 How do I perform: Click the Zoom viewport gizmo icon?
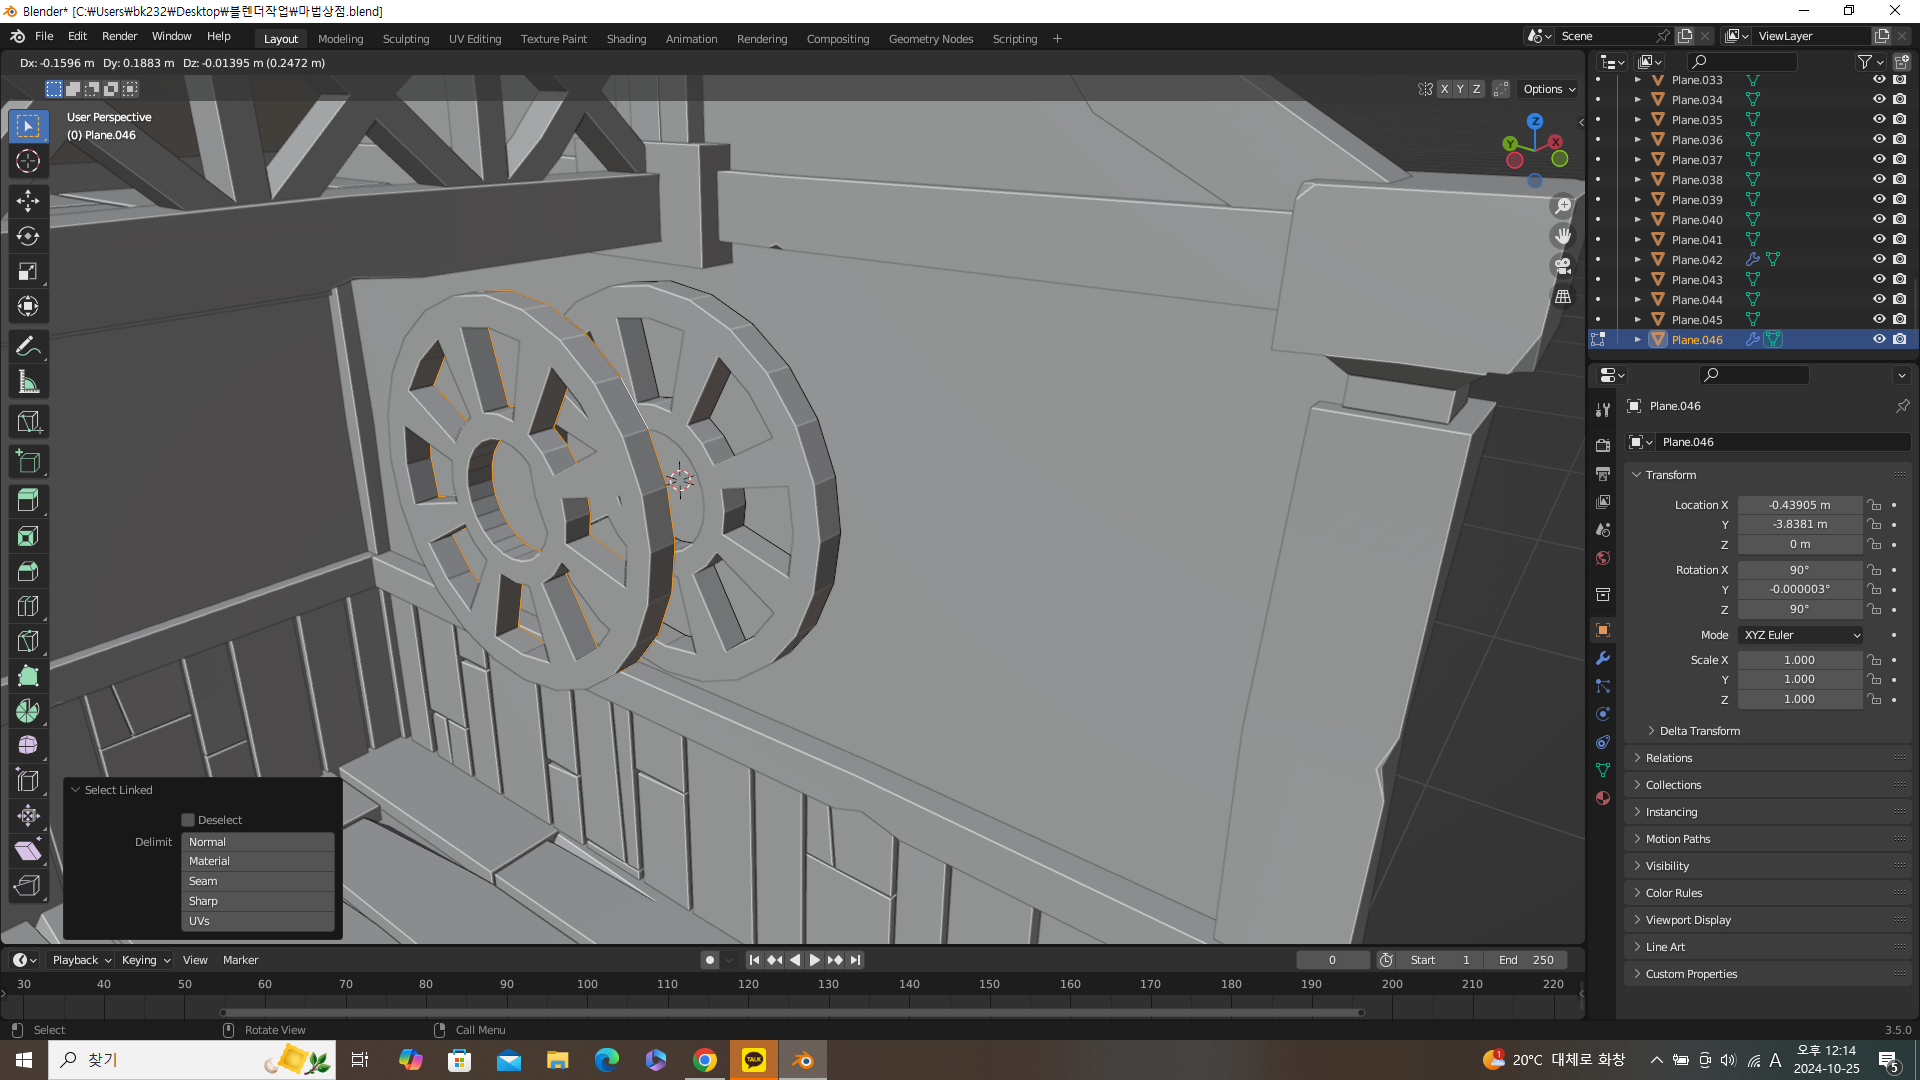[x=1562, y=206]
